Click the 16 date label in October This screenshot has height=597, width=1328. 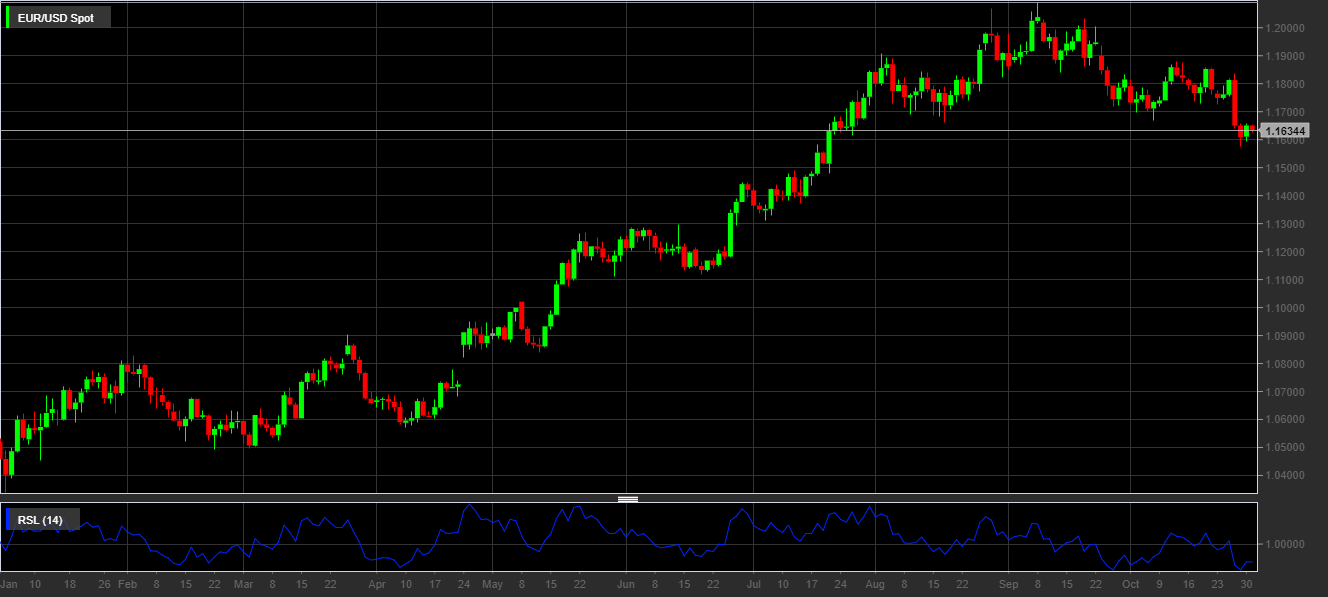point(1188,583)
